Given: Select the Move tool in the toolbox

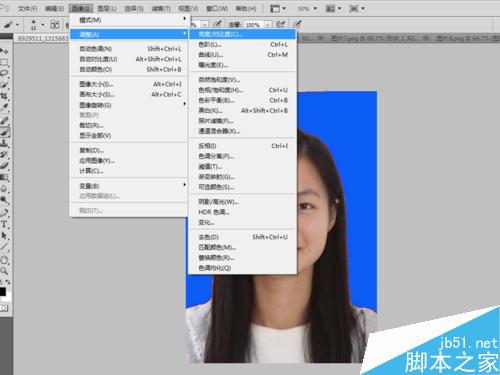Looking at the screenshot, I should [x=4, y=51].
